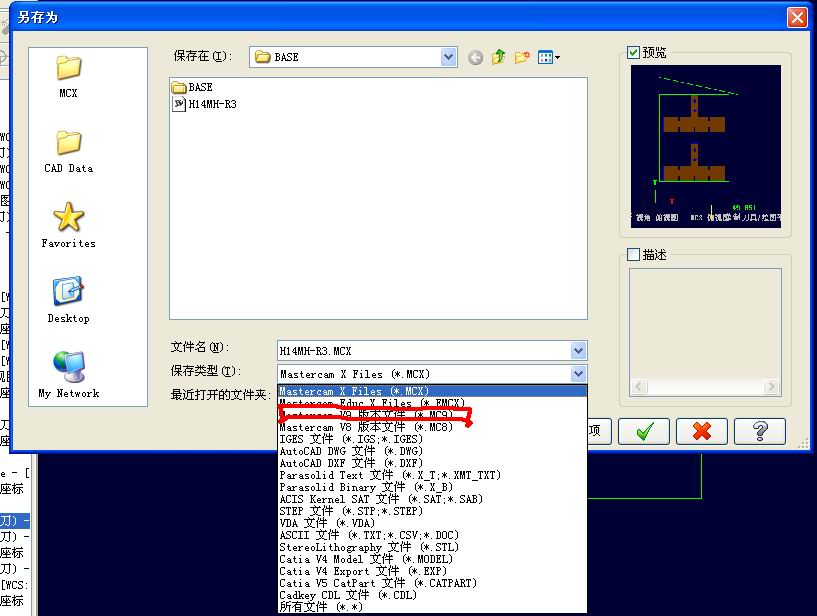Create a new folder
This screenshot has height=616, width=817.
tap(522, 57)
